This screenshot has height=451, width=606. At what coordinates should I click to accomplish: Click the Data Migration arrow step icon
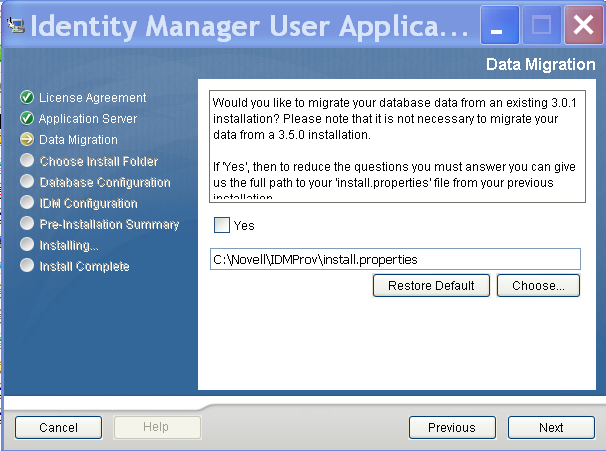(x=27, y=140)
